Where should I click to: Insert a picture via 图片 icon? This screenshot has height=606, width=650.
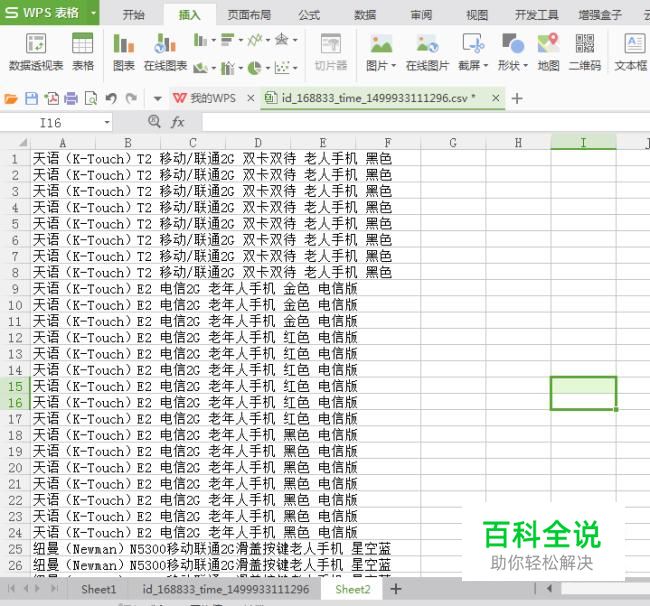(x=381, y=52)
